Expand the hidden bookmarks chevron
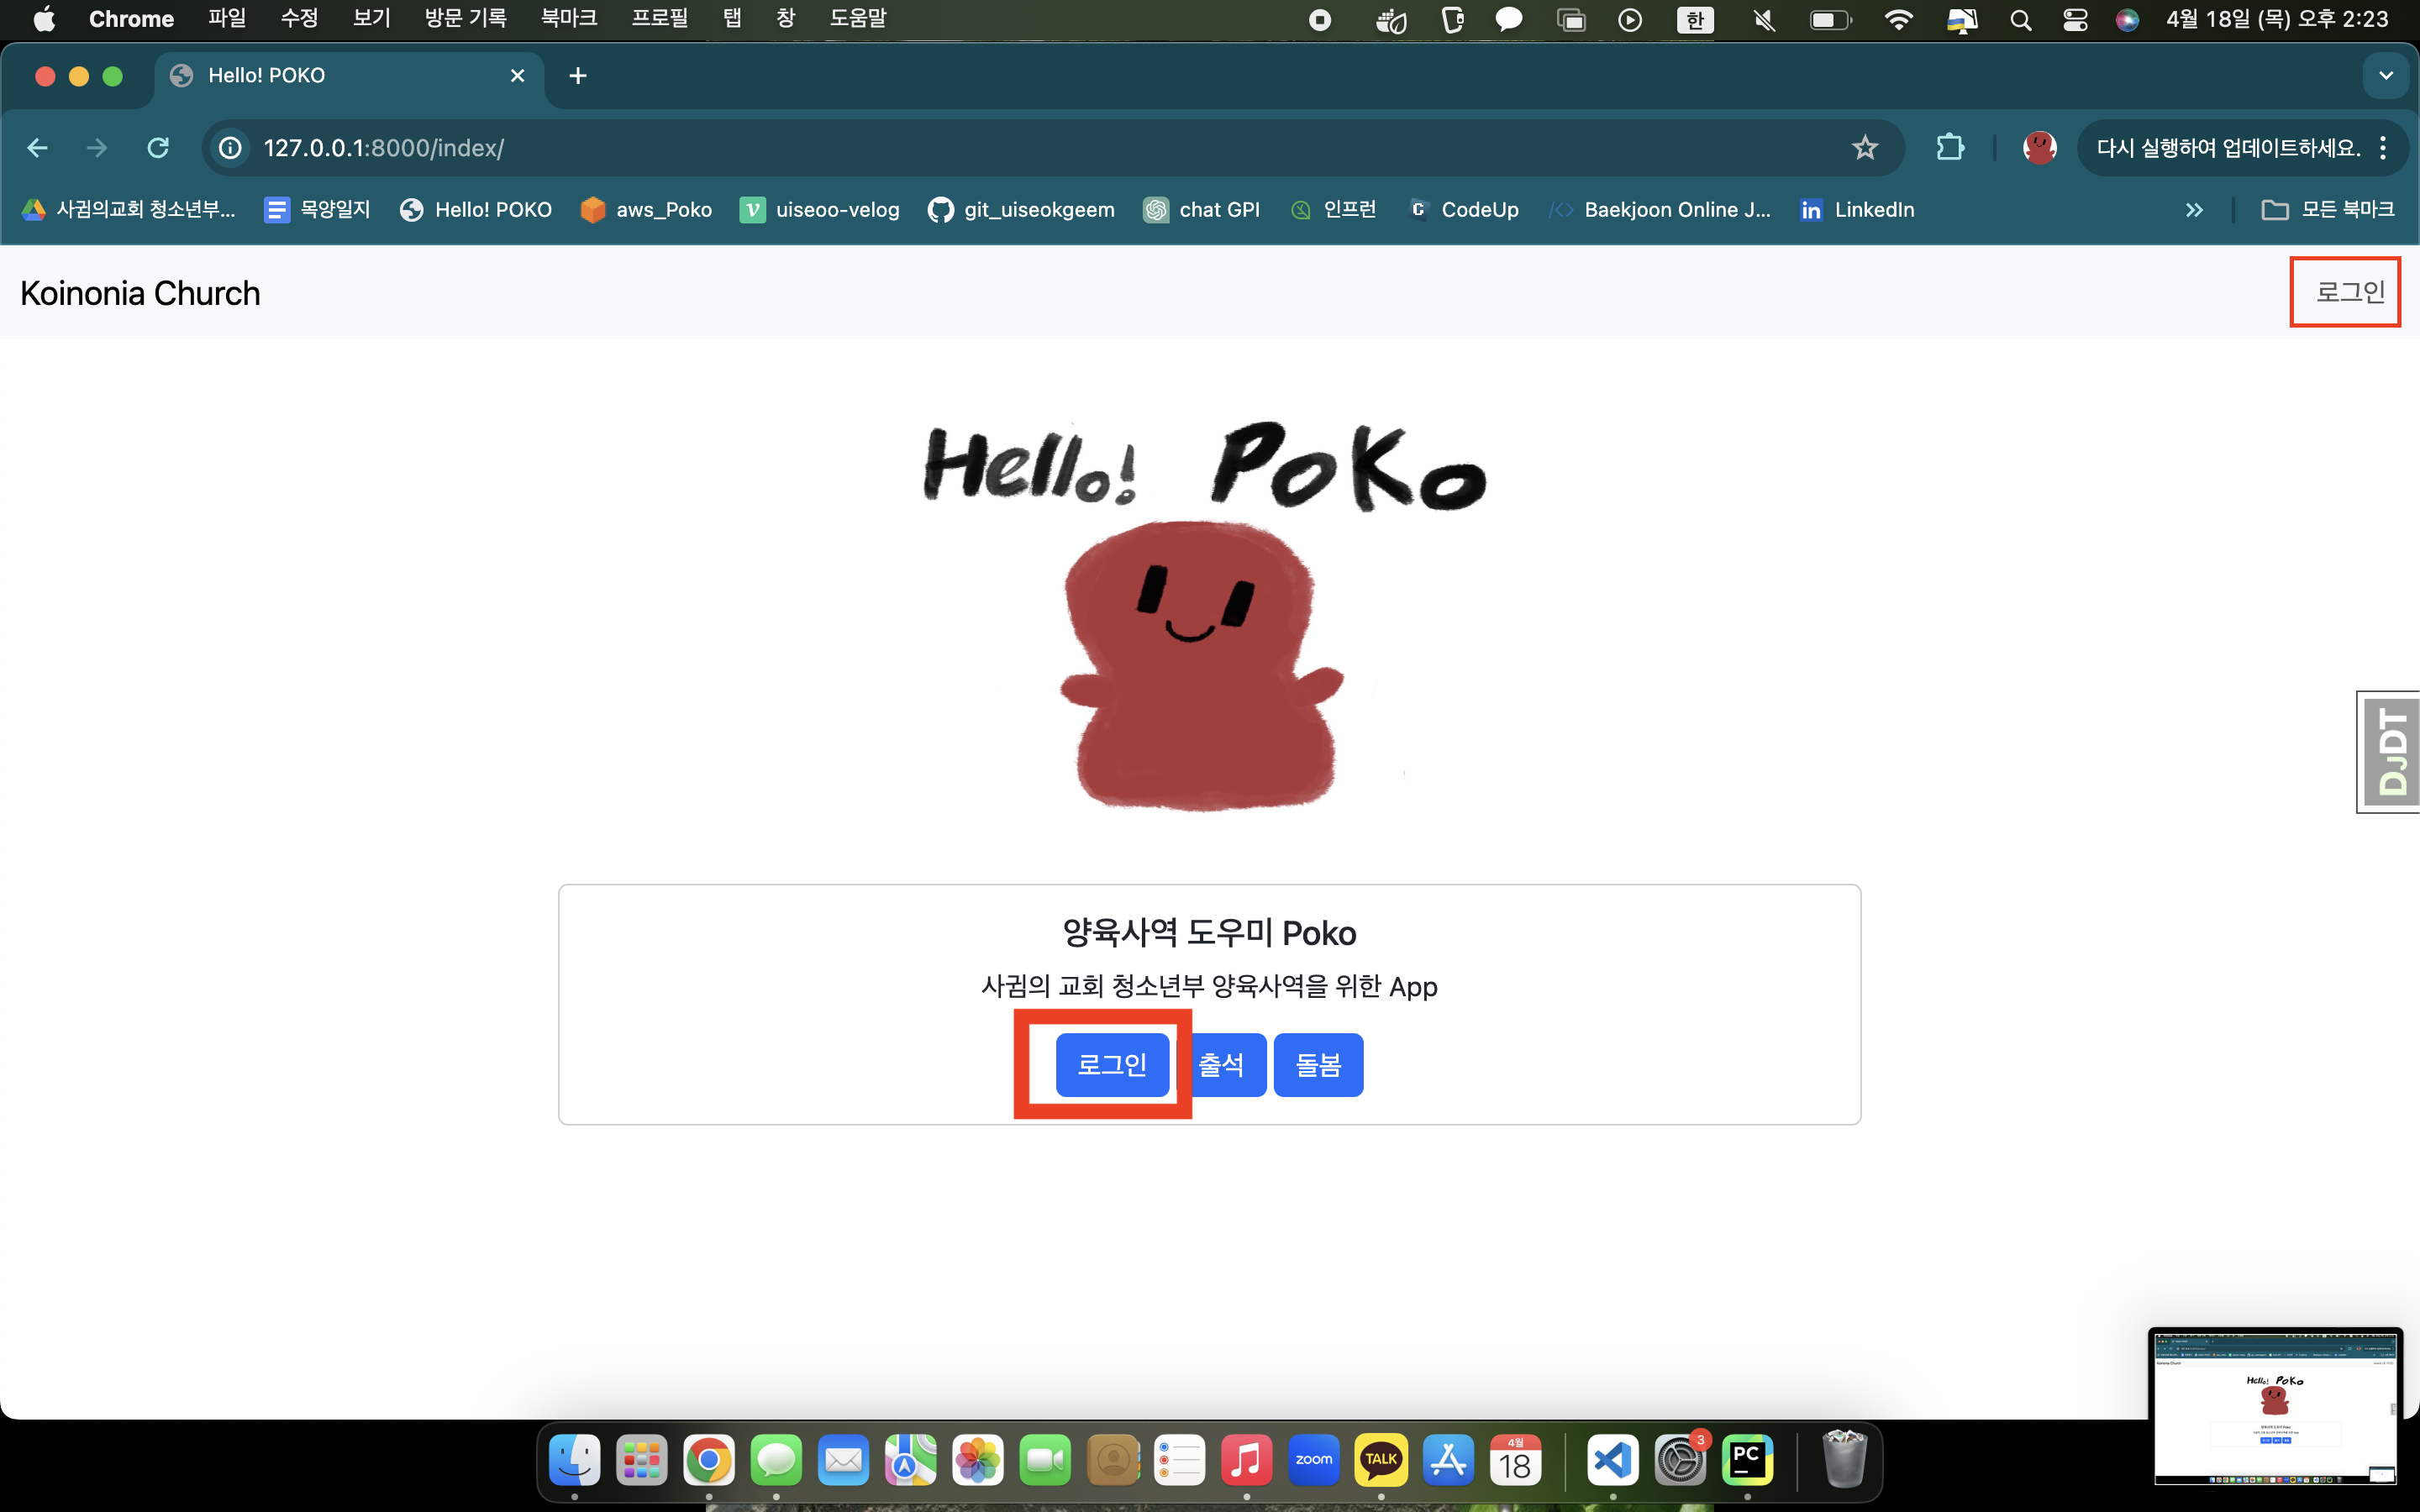 (2194, 210)
